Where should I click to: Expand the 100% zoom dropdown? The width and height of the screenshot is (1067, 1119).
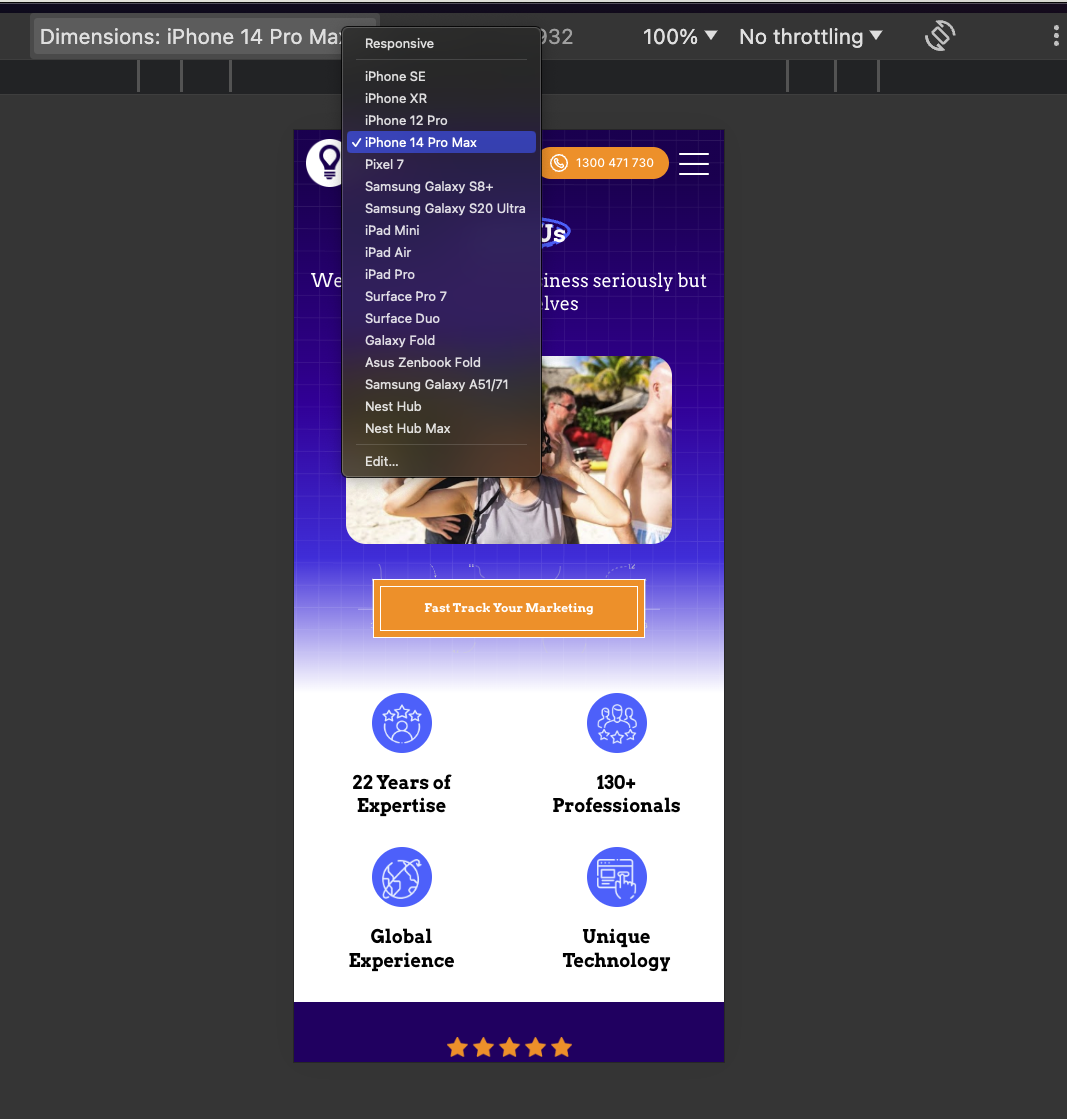tap(680, 37)
